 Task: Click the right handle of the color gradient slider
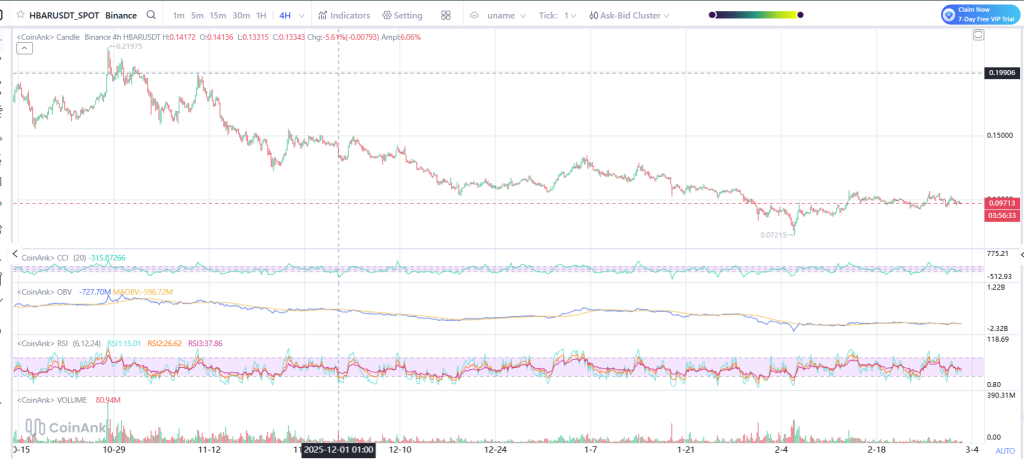[800, 14]
